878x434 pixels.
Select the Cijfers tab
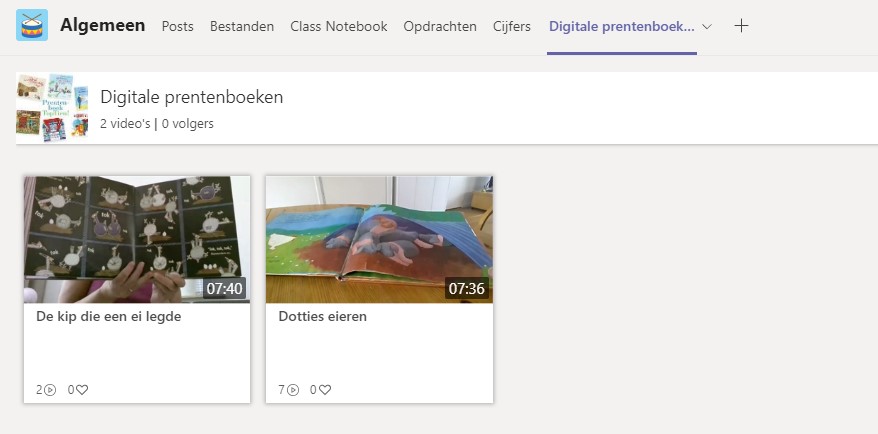point(512,26)
